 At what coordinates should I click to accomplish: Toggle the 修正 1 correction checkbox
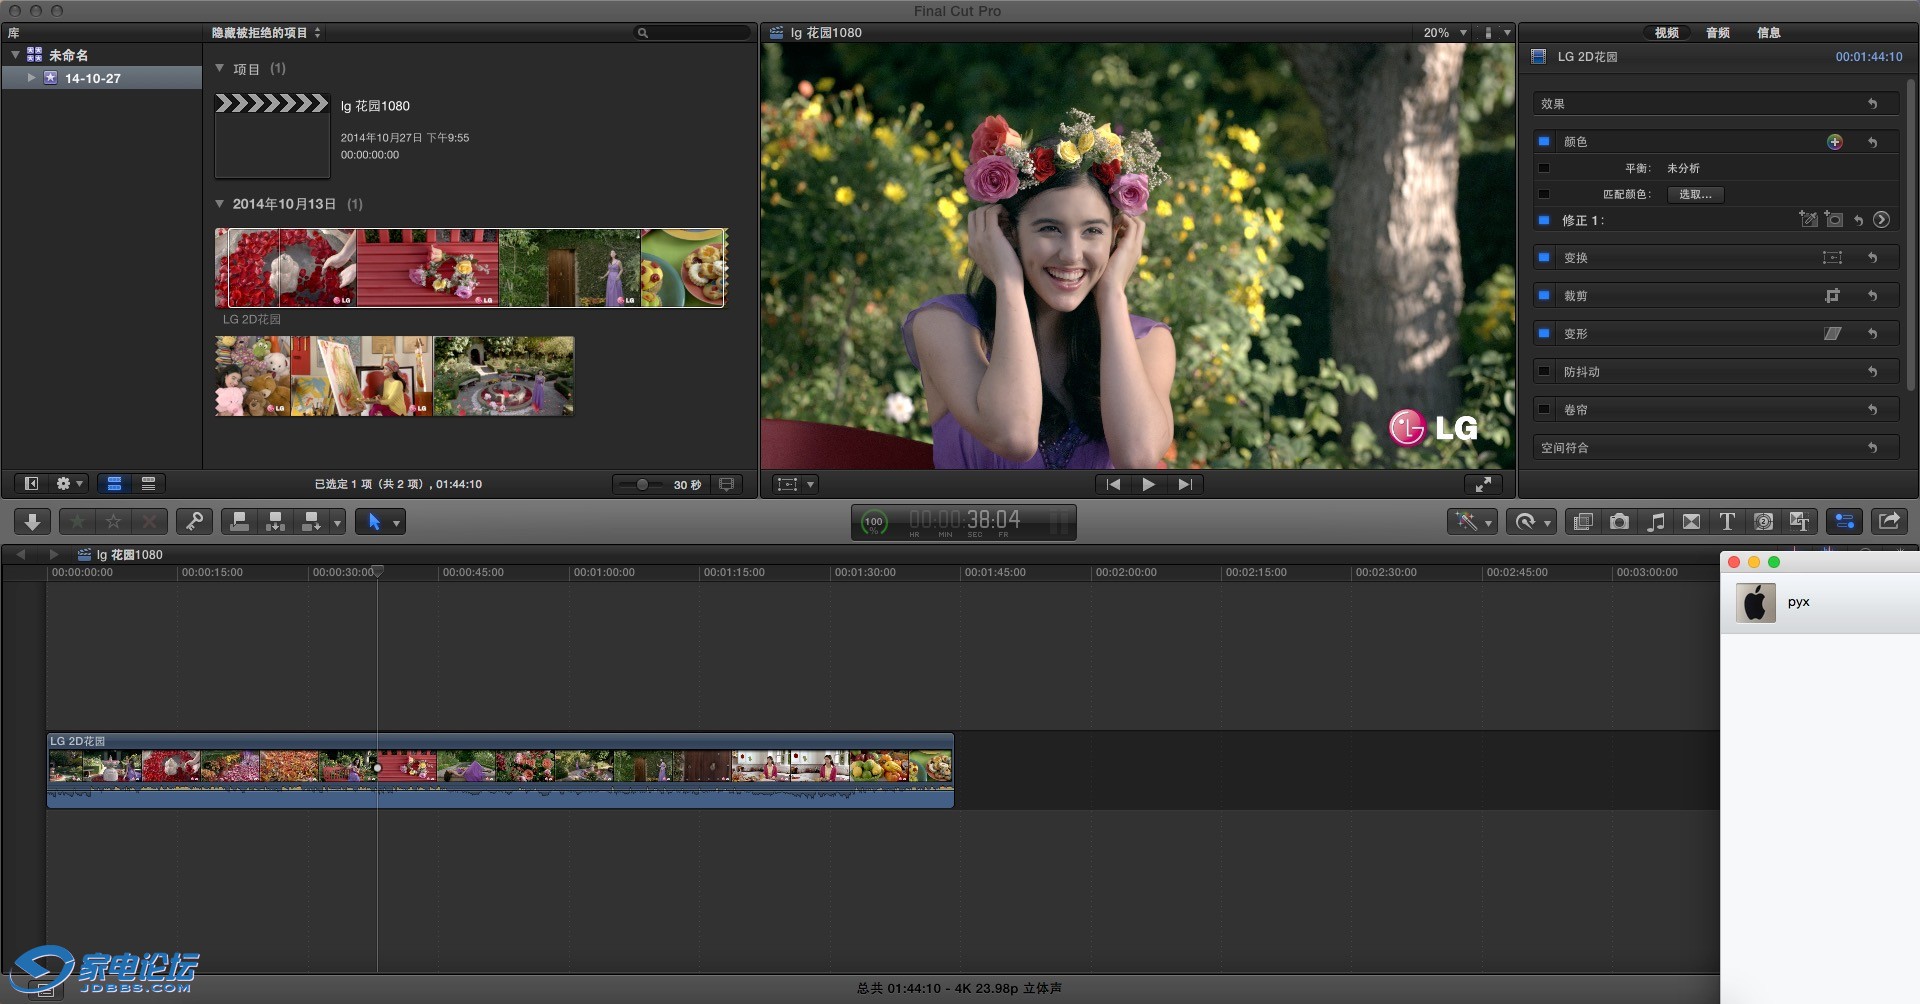click(1544, 220)
